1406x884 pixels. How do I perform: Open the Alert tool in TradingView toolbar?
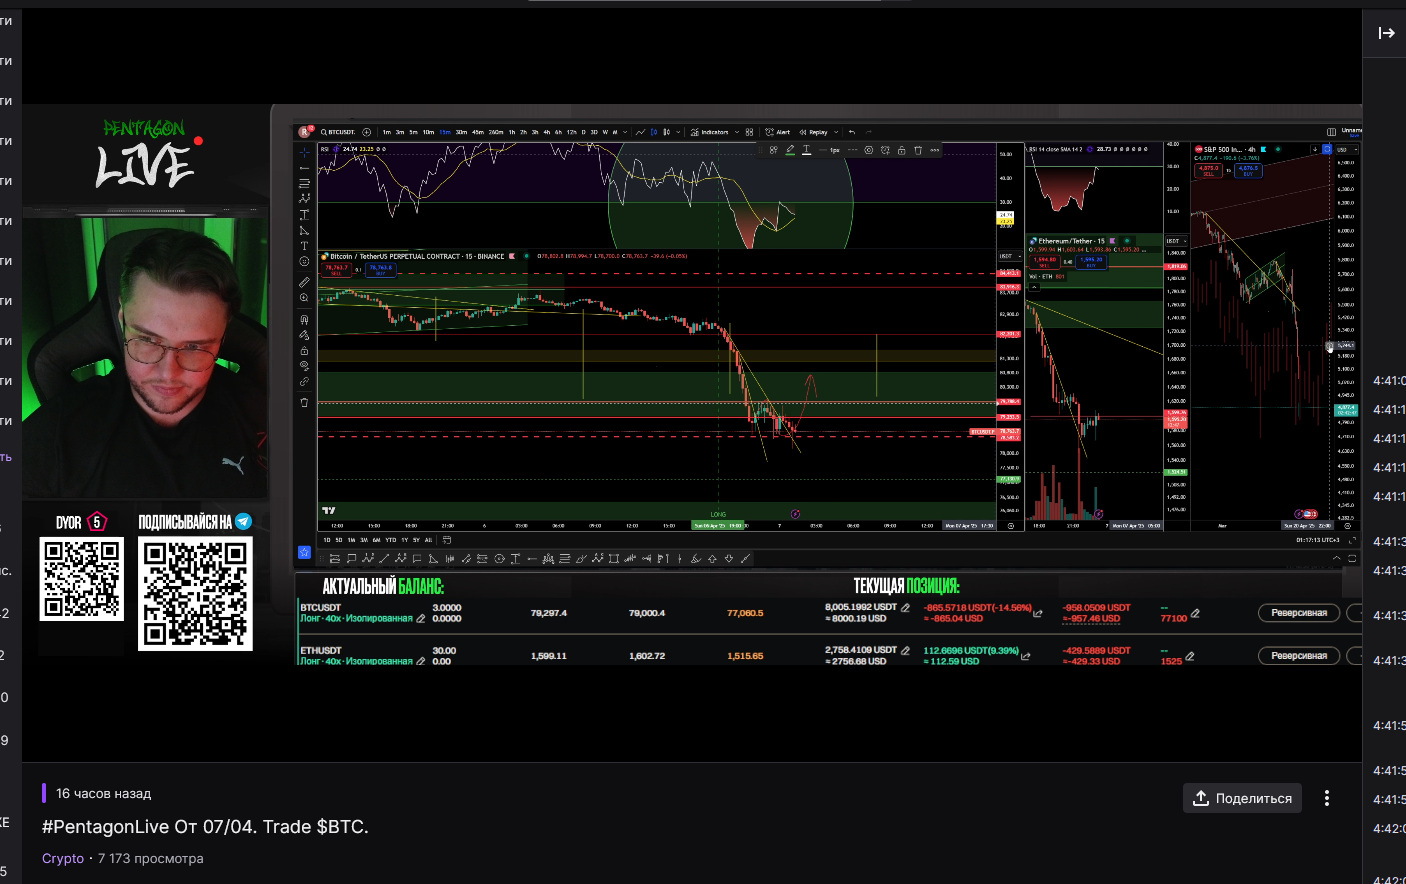[x=778, y=132]
